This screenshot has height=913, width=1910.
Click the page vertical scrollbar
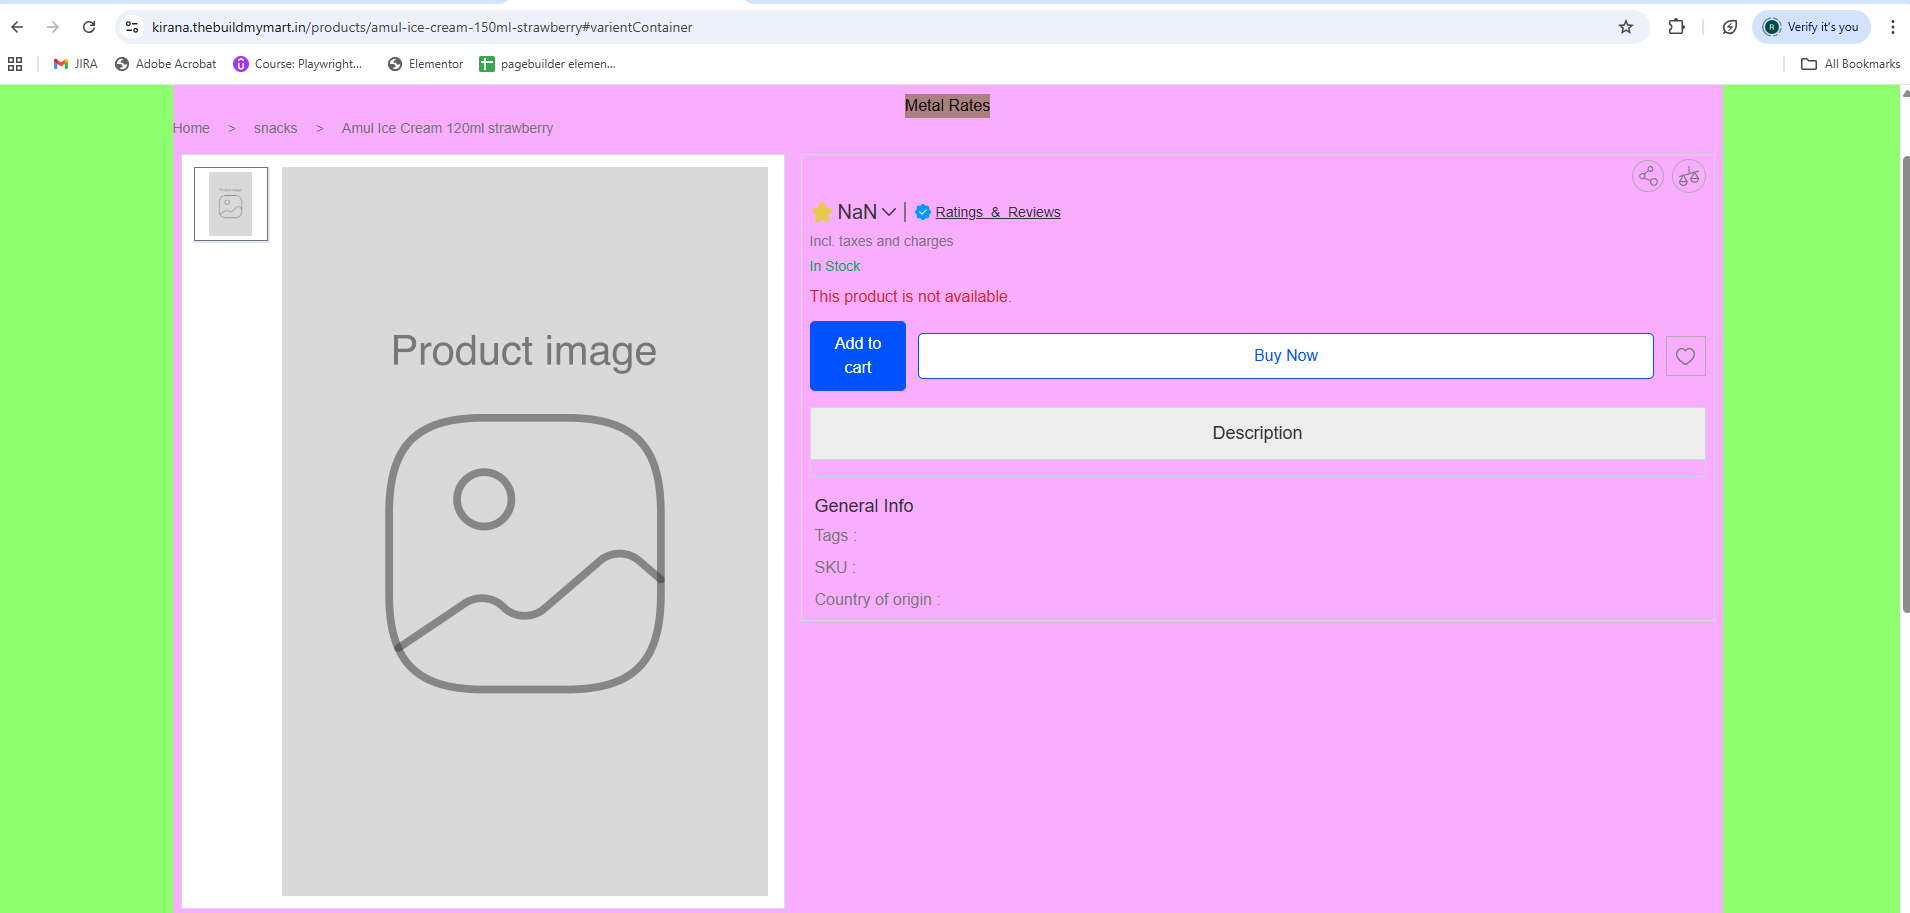[1905, 385]
